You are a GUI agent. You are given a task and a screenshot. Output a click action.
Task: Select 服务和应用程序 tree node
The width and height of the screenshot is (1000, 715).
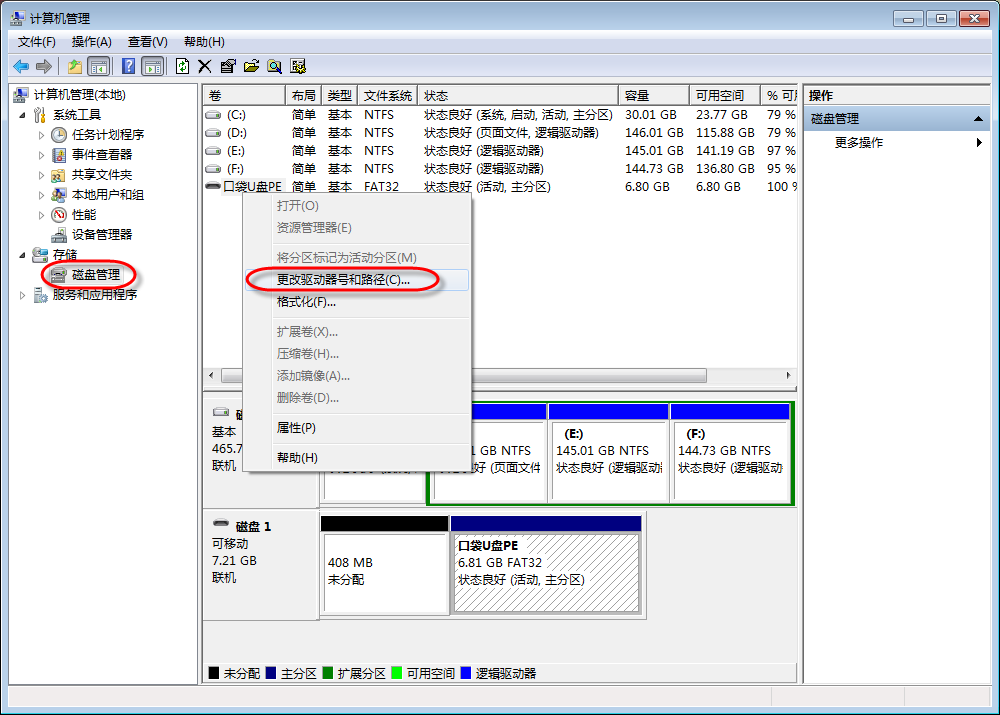[x=94, y=295]
